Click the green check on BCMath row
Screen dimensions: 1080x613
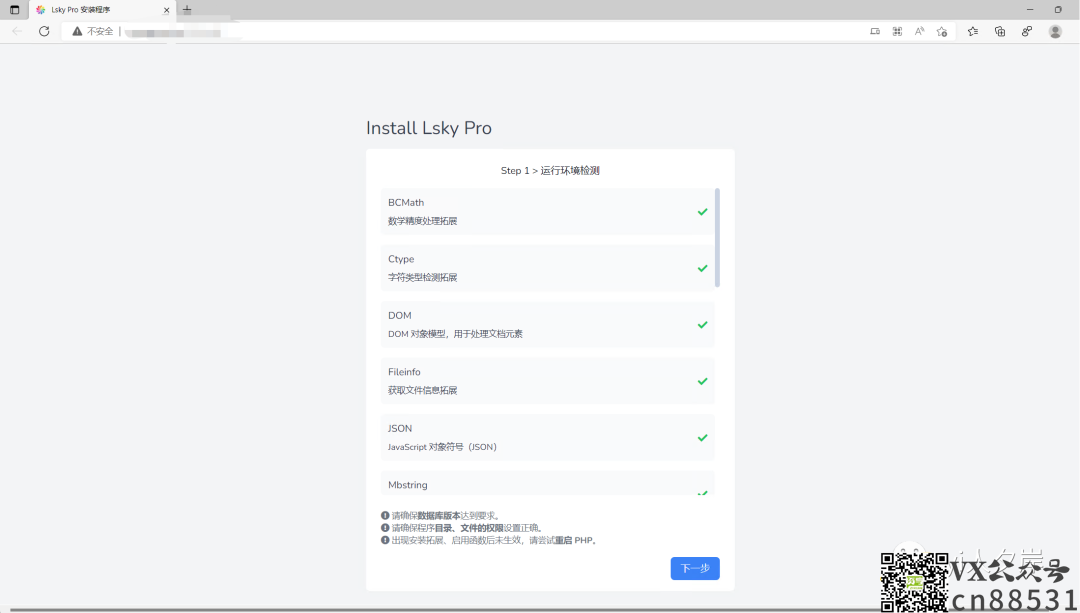point(703,212)
